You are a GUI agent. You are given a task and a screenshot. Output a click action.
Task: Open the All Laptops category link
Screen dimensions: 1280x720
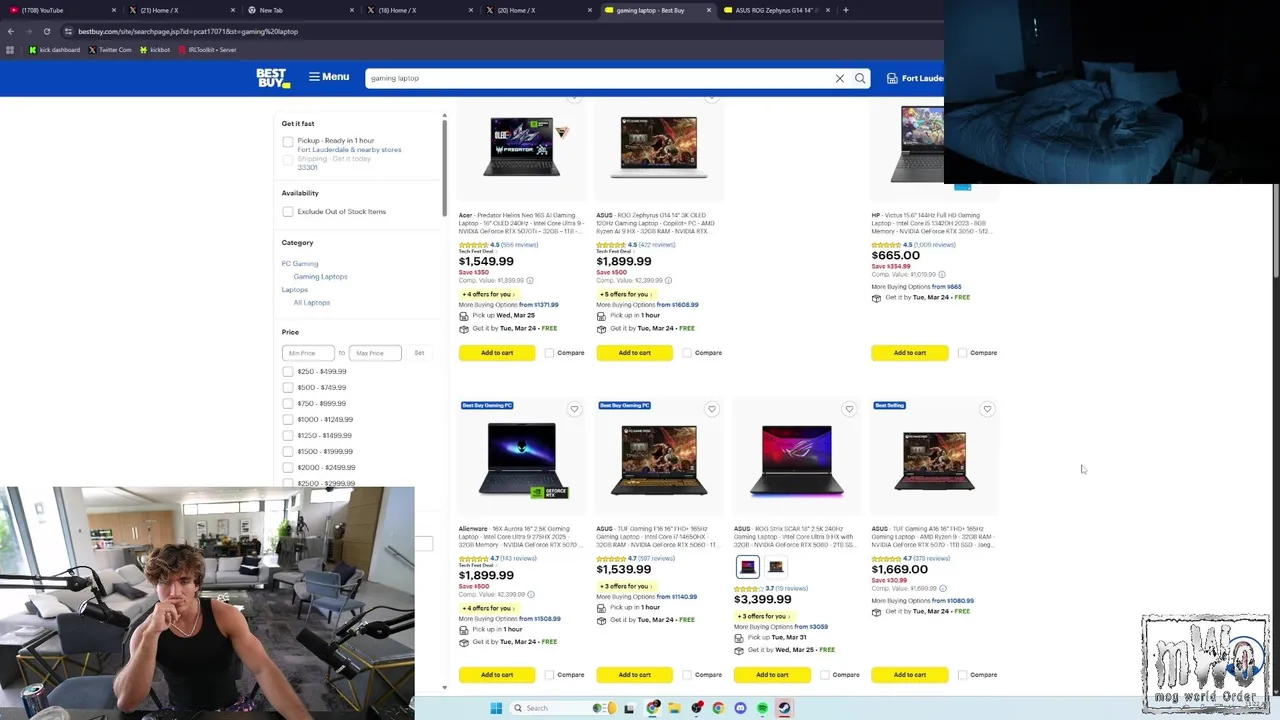[311, 303]
